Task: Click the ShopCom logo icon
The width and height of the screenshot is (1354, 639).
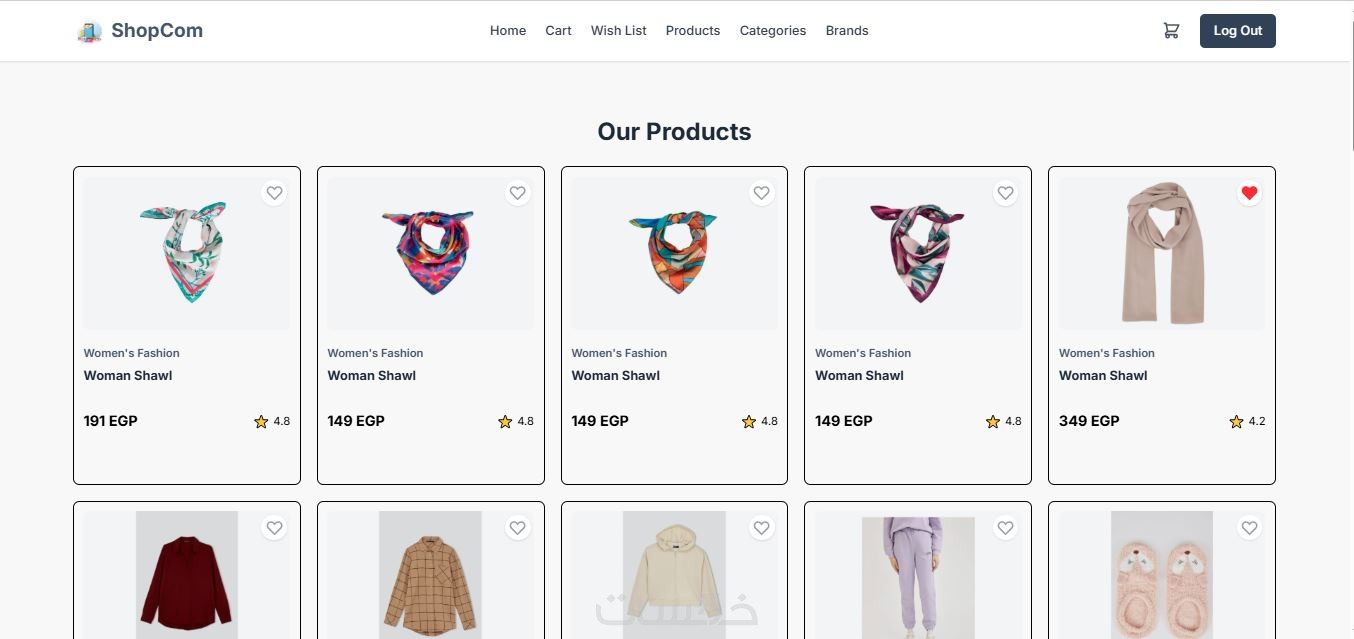Action: 89,31
